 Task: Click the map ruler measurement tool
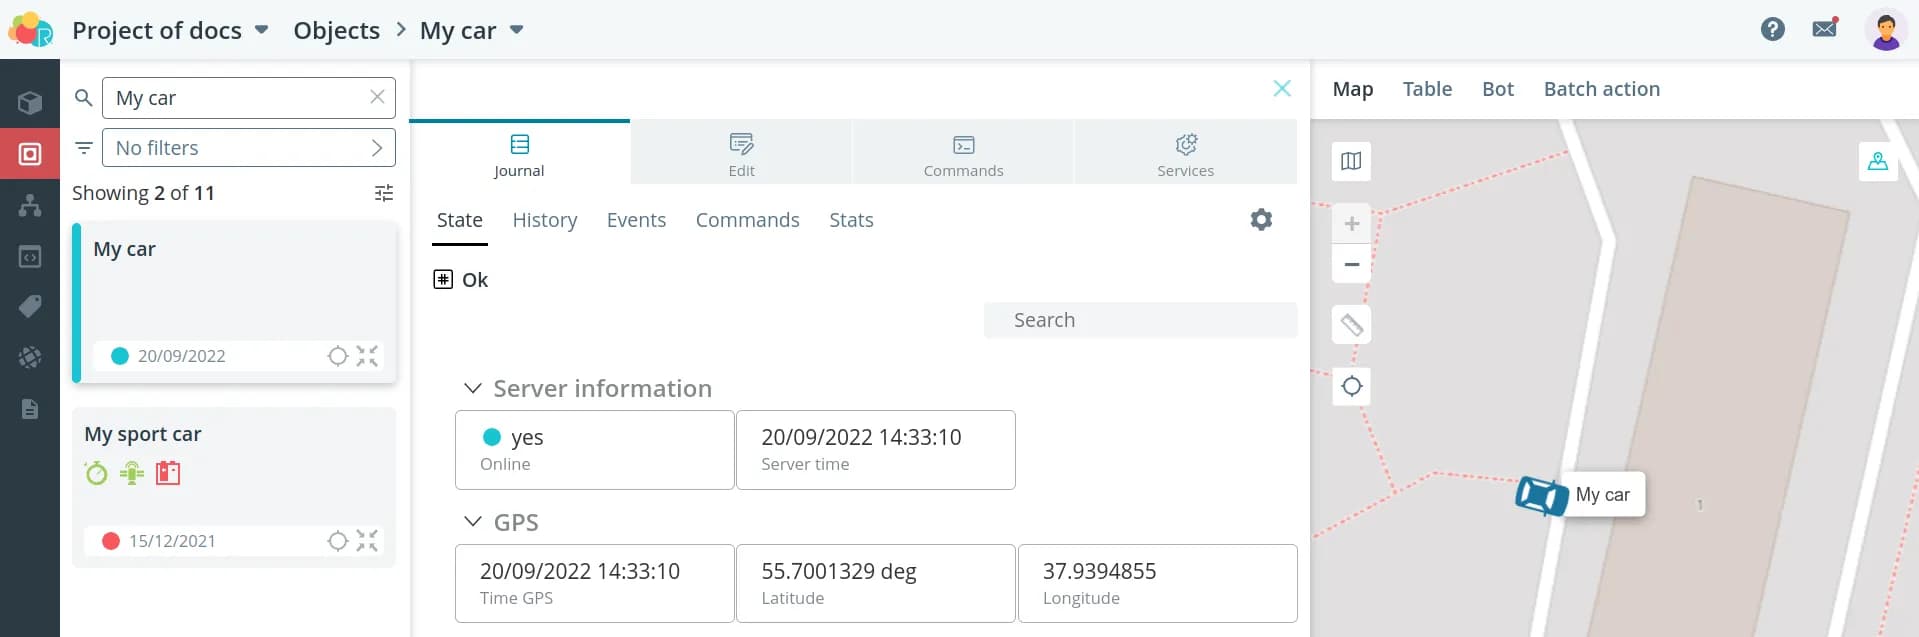pos(1351,325)
